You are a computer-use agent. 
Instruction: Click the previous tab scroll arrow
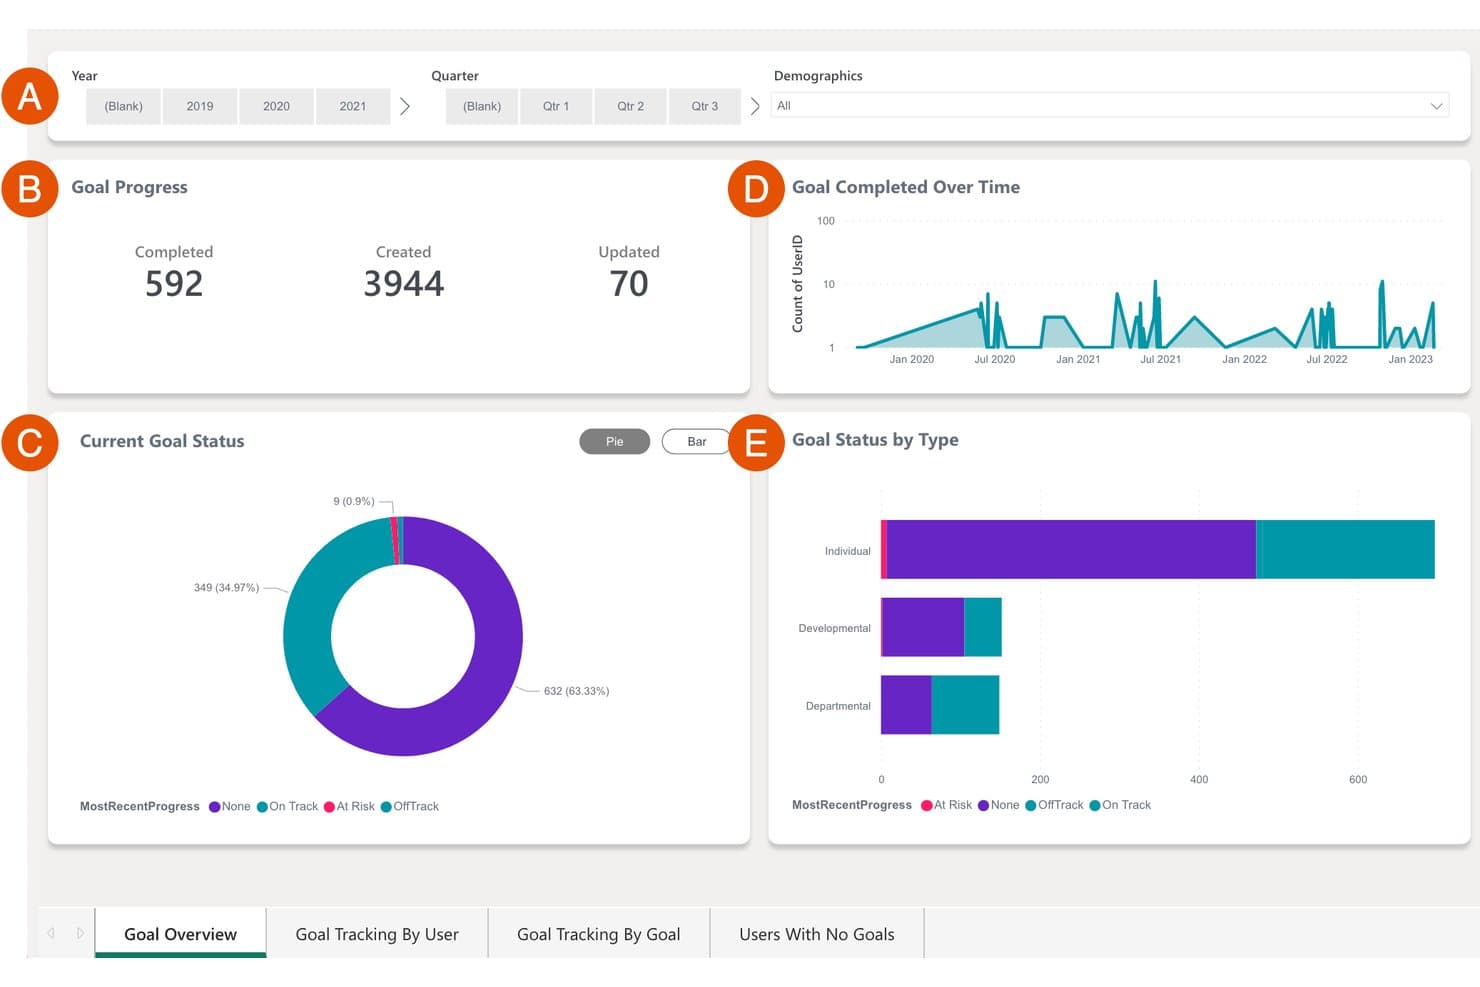coord(51,933)
